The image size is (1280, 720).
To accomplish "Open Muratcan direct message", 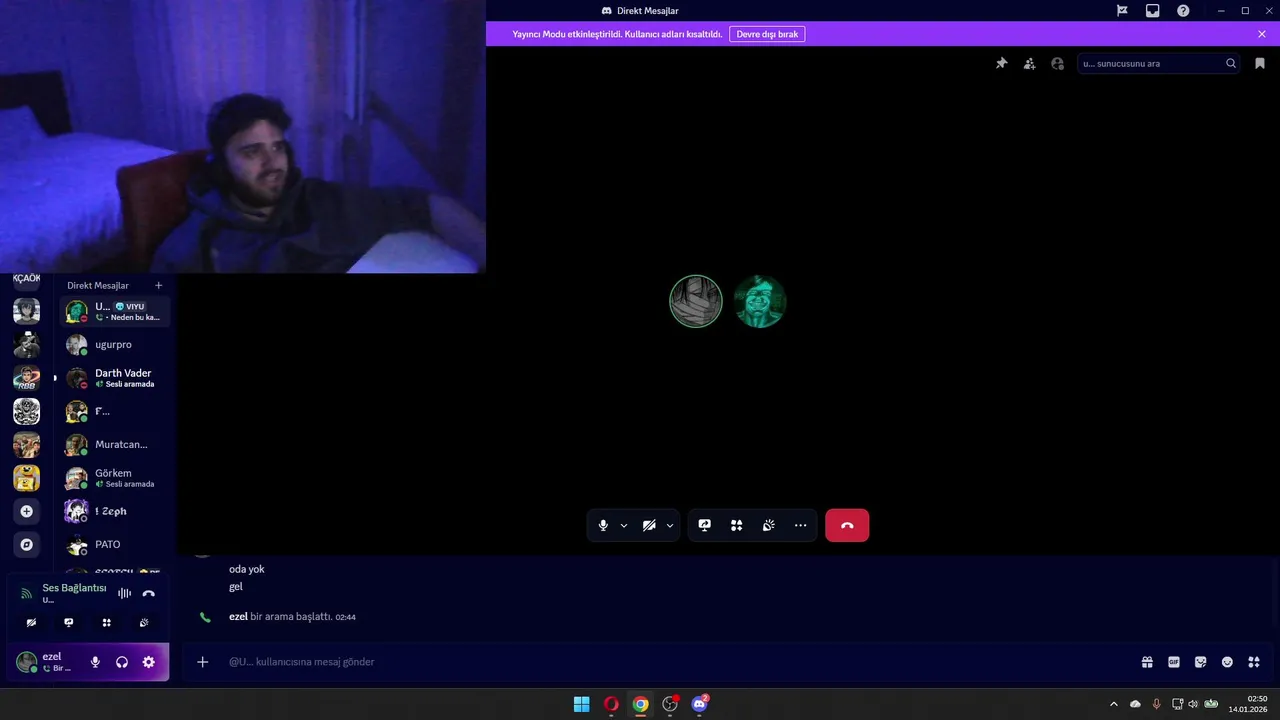I will [x=115, y=444].
